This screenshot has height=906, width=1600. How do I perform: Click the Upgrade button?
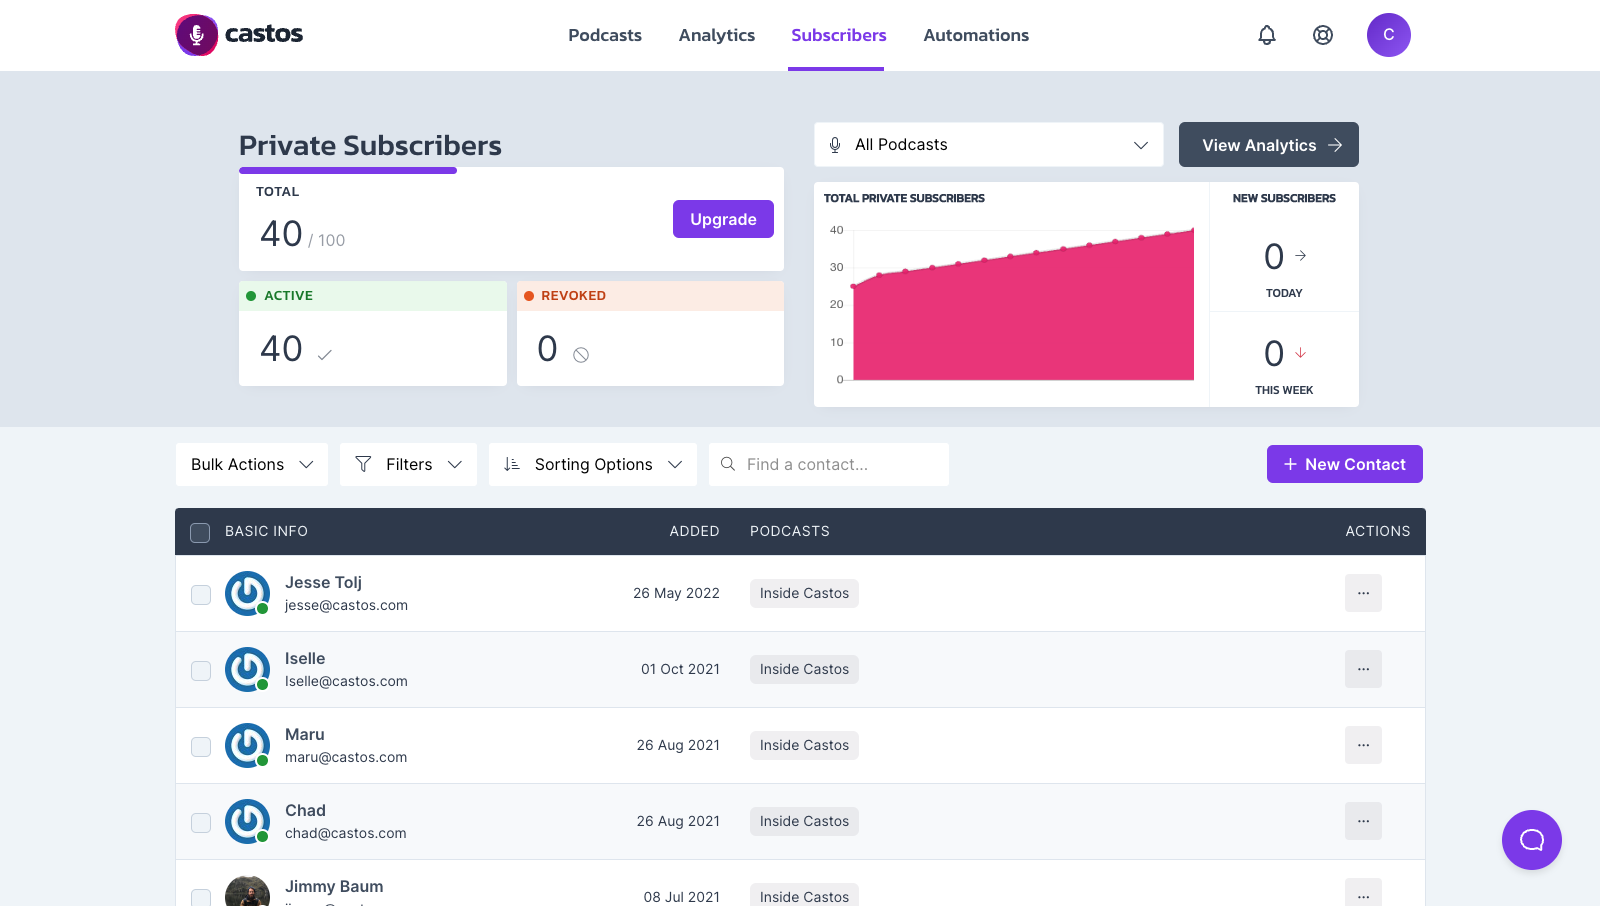coord(723,219)
